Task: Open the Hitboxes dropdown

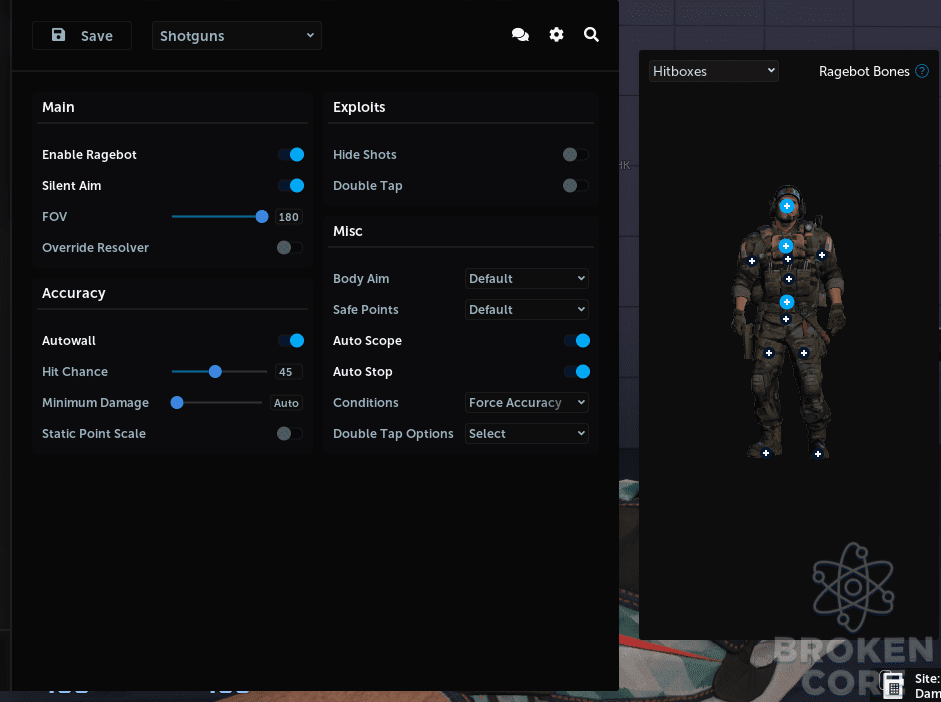Action: (x=714, y=71)
